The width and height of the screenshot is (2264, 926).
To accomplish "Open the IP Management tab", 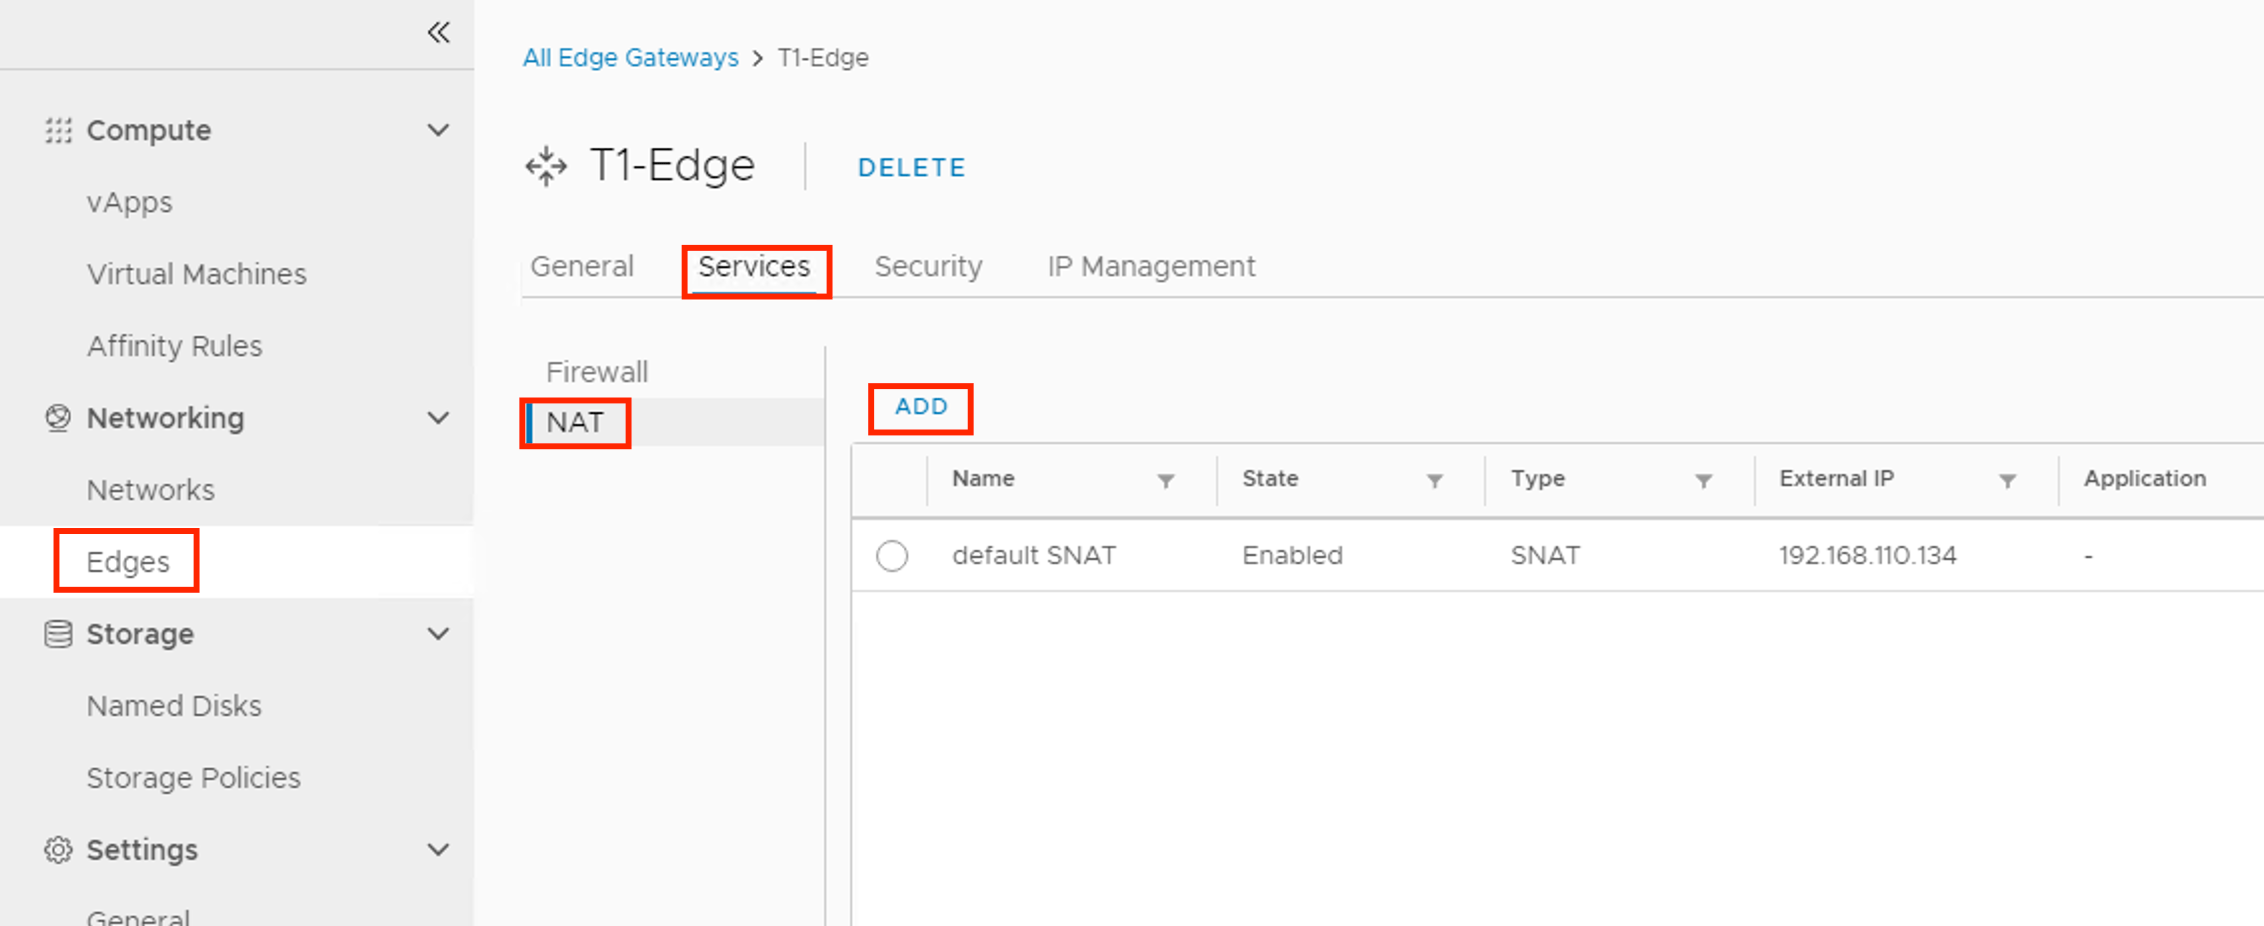I will 1150,267.
